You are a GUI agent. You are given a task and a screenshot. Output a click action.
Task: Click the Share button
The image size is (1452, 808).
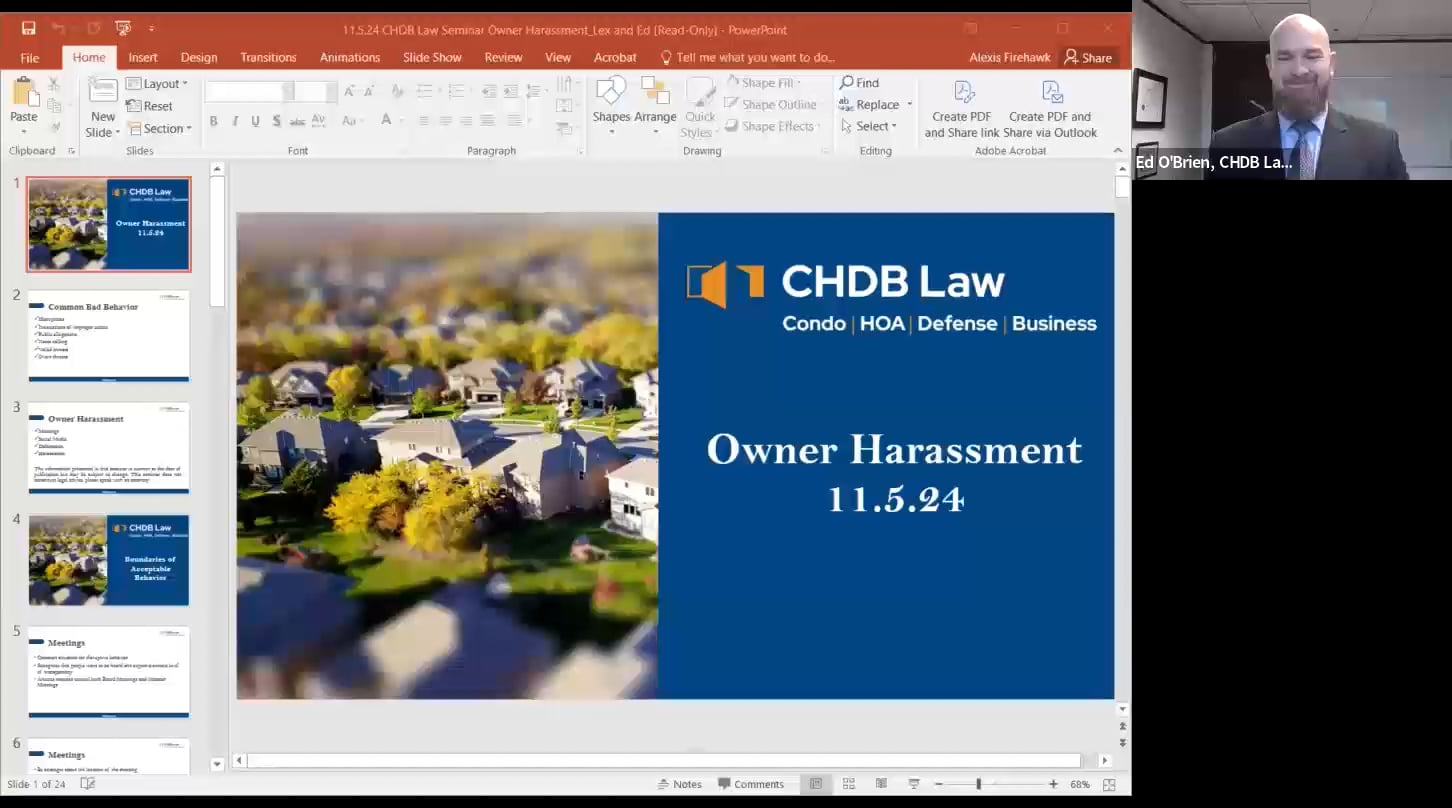tap(1088, 58)
